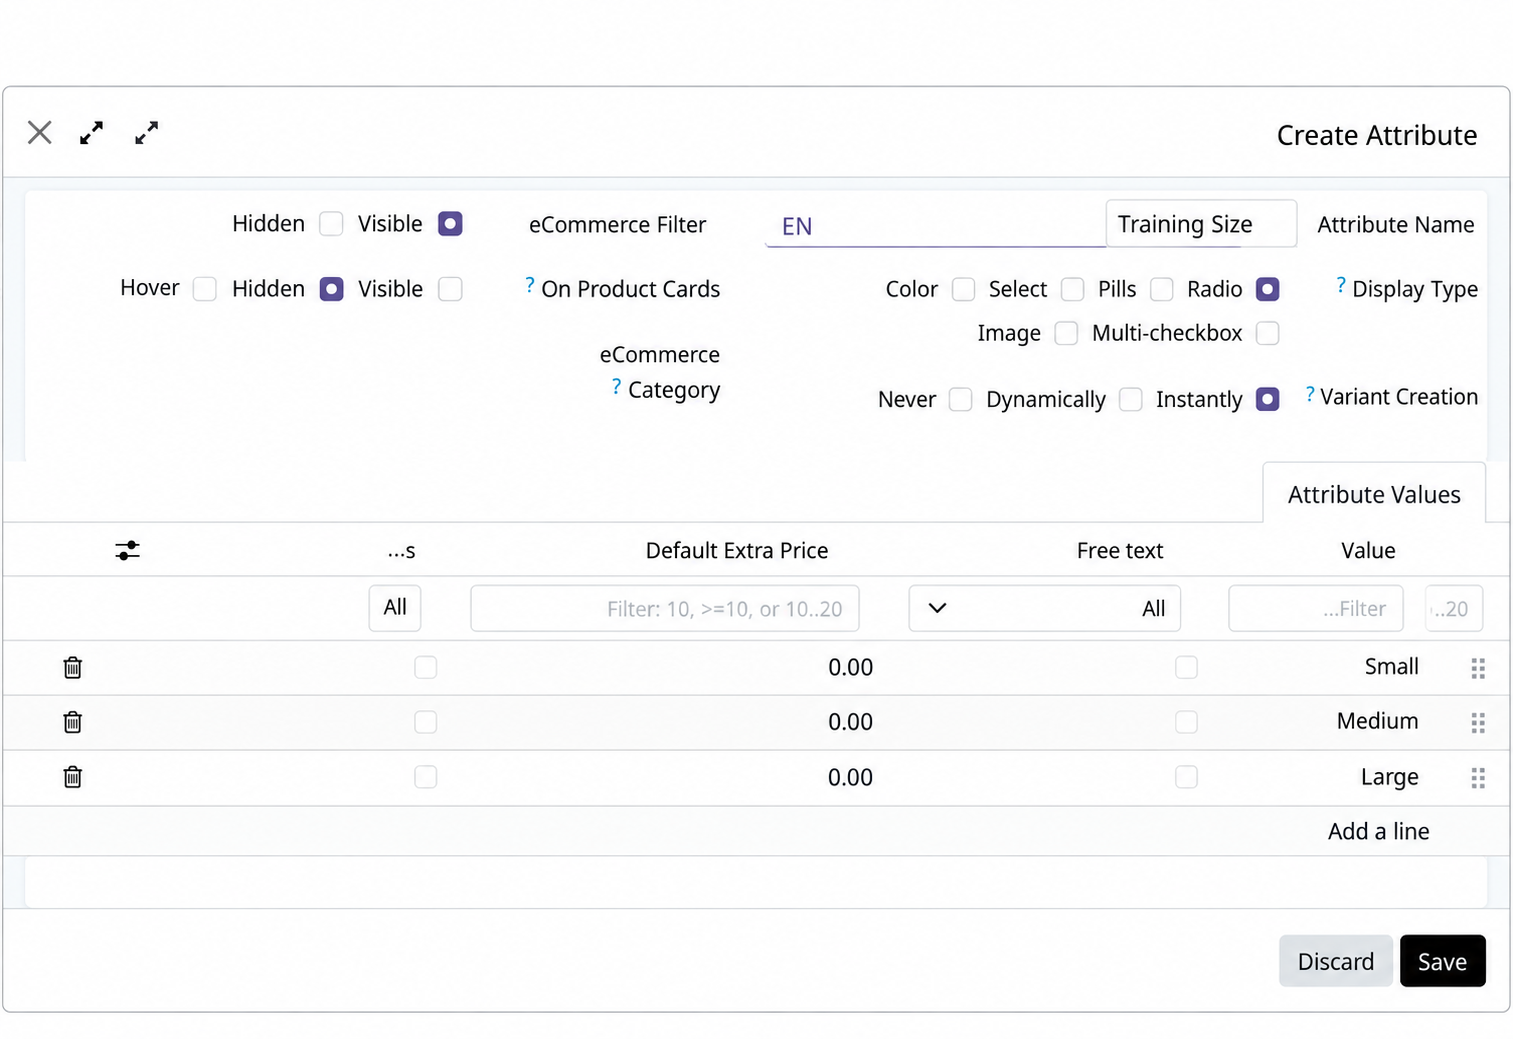Click help icon next to On Product Cards
Viewport: 1513px width, 1039px height.
coord(529,286)
